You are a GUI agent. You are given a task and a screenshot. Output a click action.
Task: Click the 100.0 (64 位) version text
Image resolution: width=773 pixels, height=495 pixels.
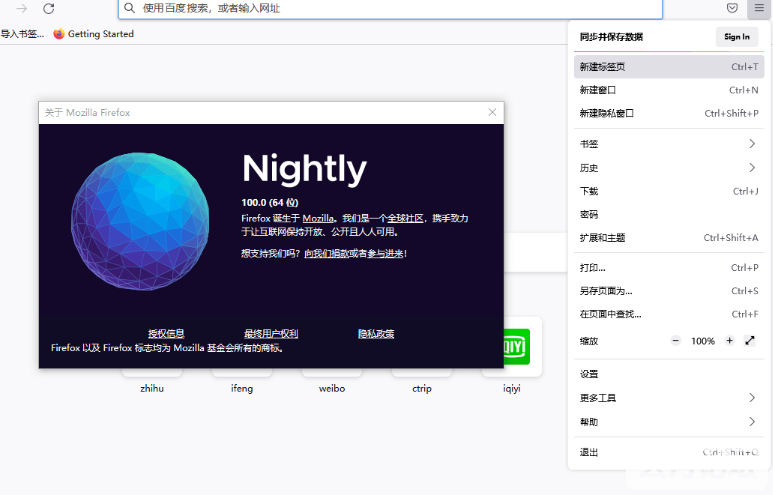270,203
